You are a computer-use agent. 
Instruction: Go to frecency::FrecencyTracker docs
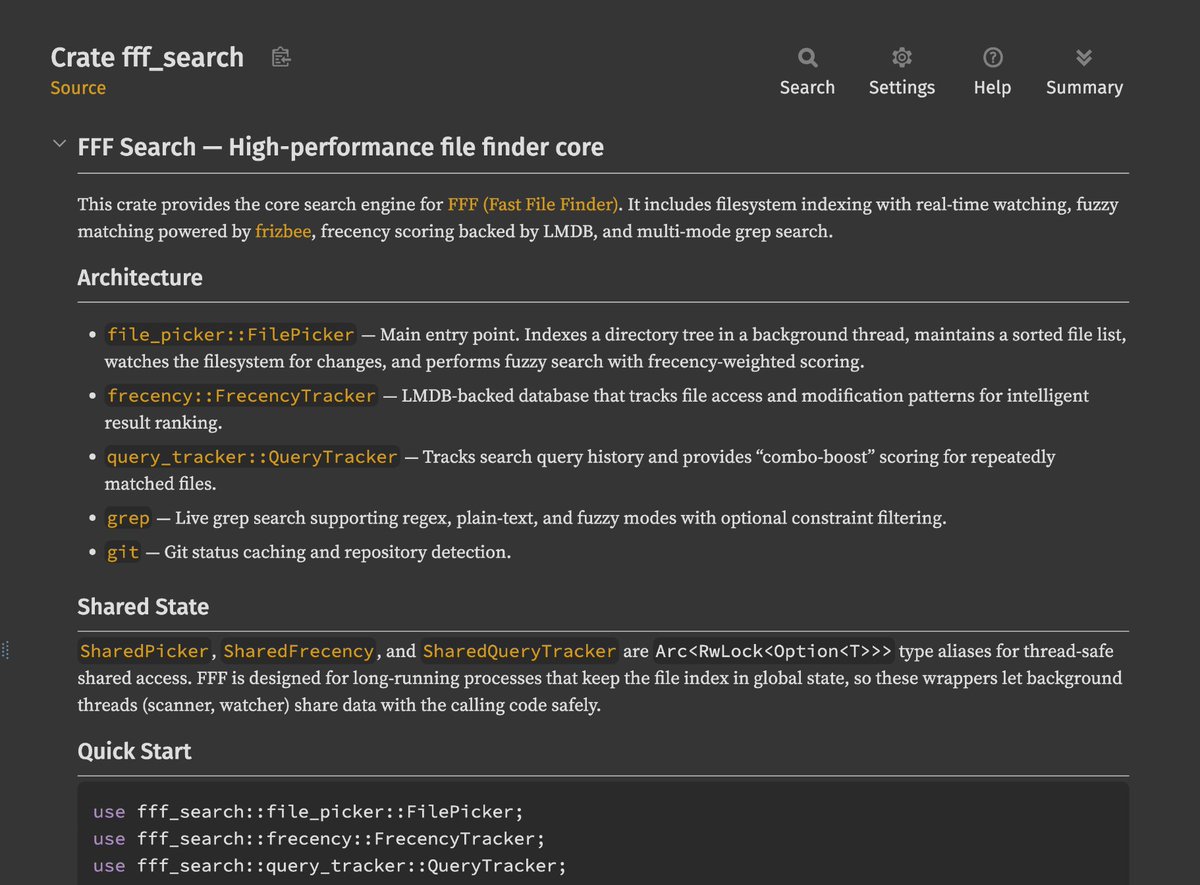click(242, 396)
